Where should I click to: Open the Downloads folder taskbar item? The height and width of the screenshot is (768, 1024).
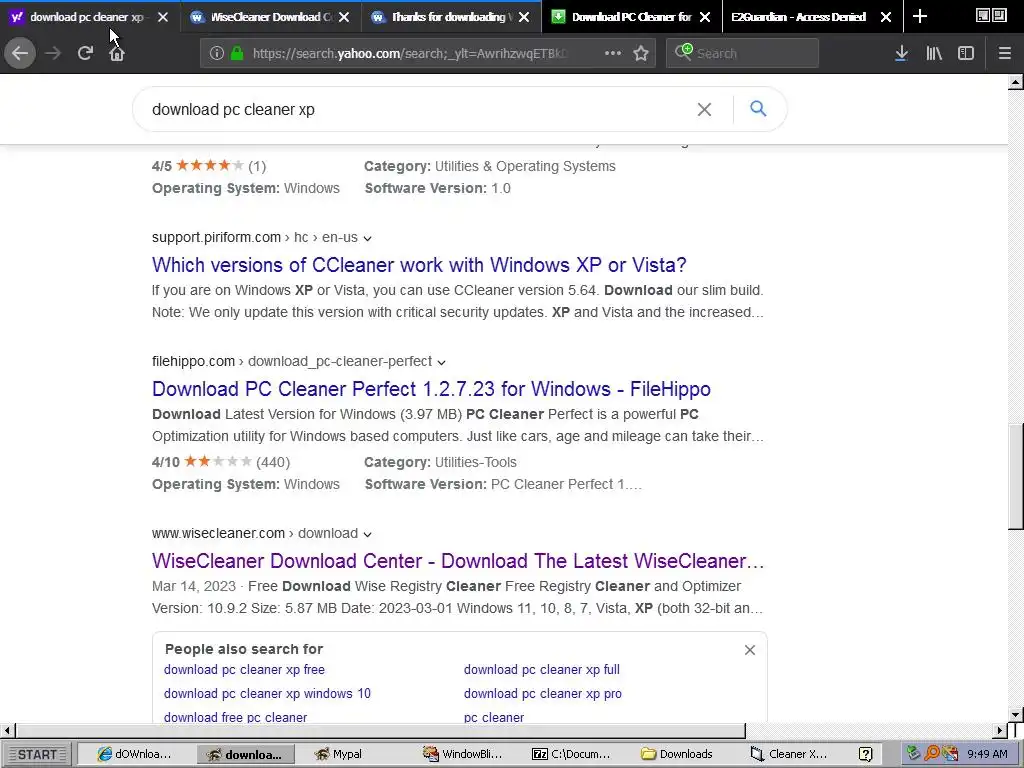[677, 754]
